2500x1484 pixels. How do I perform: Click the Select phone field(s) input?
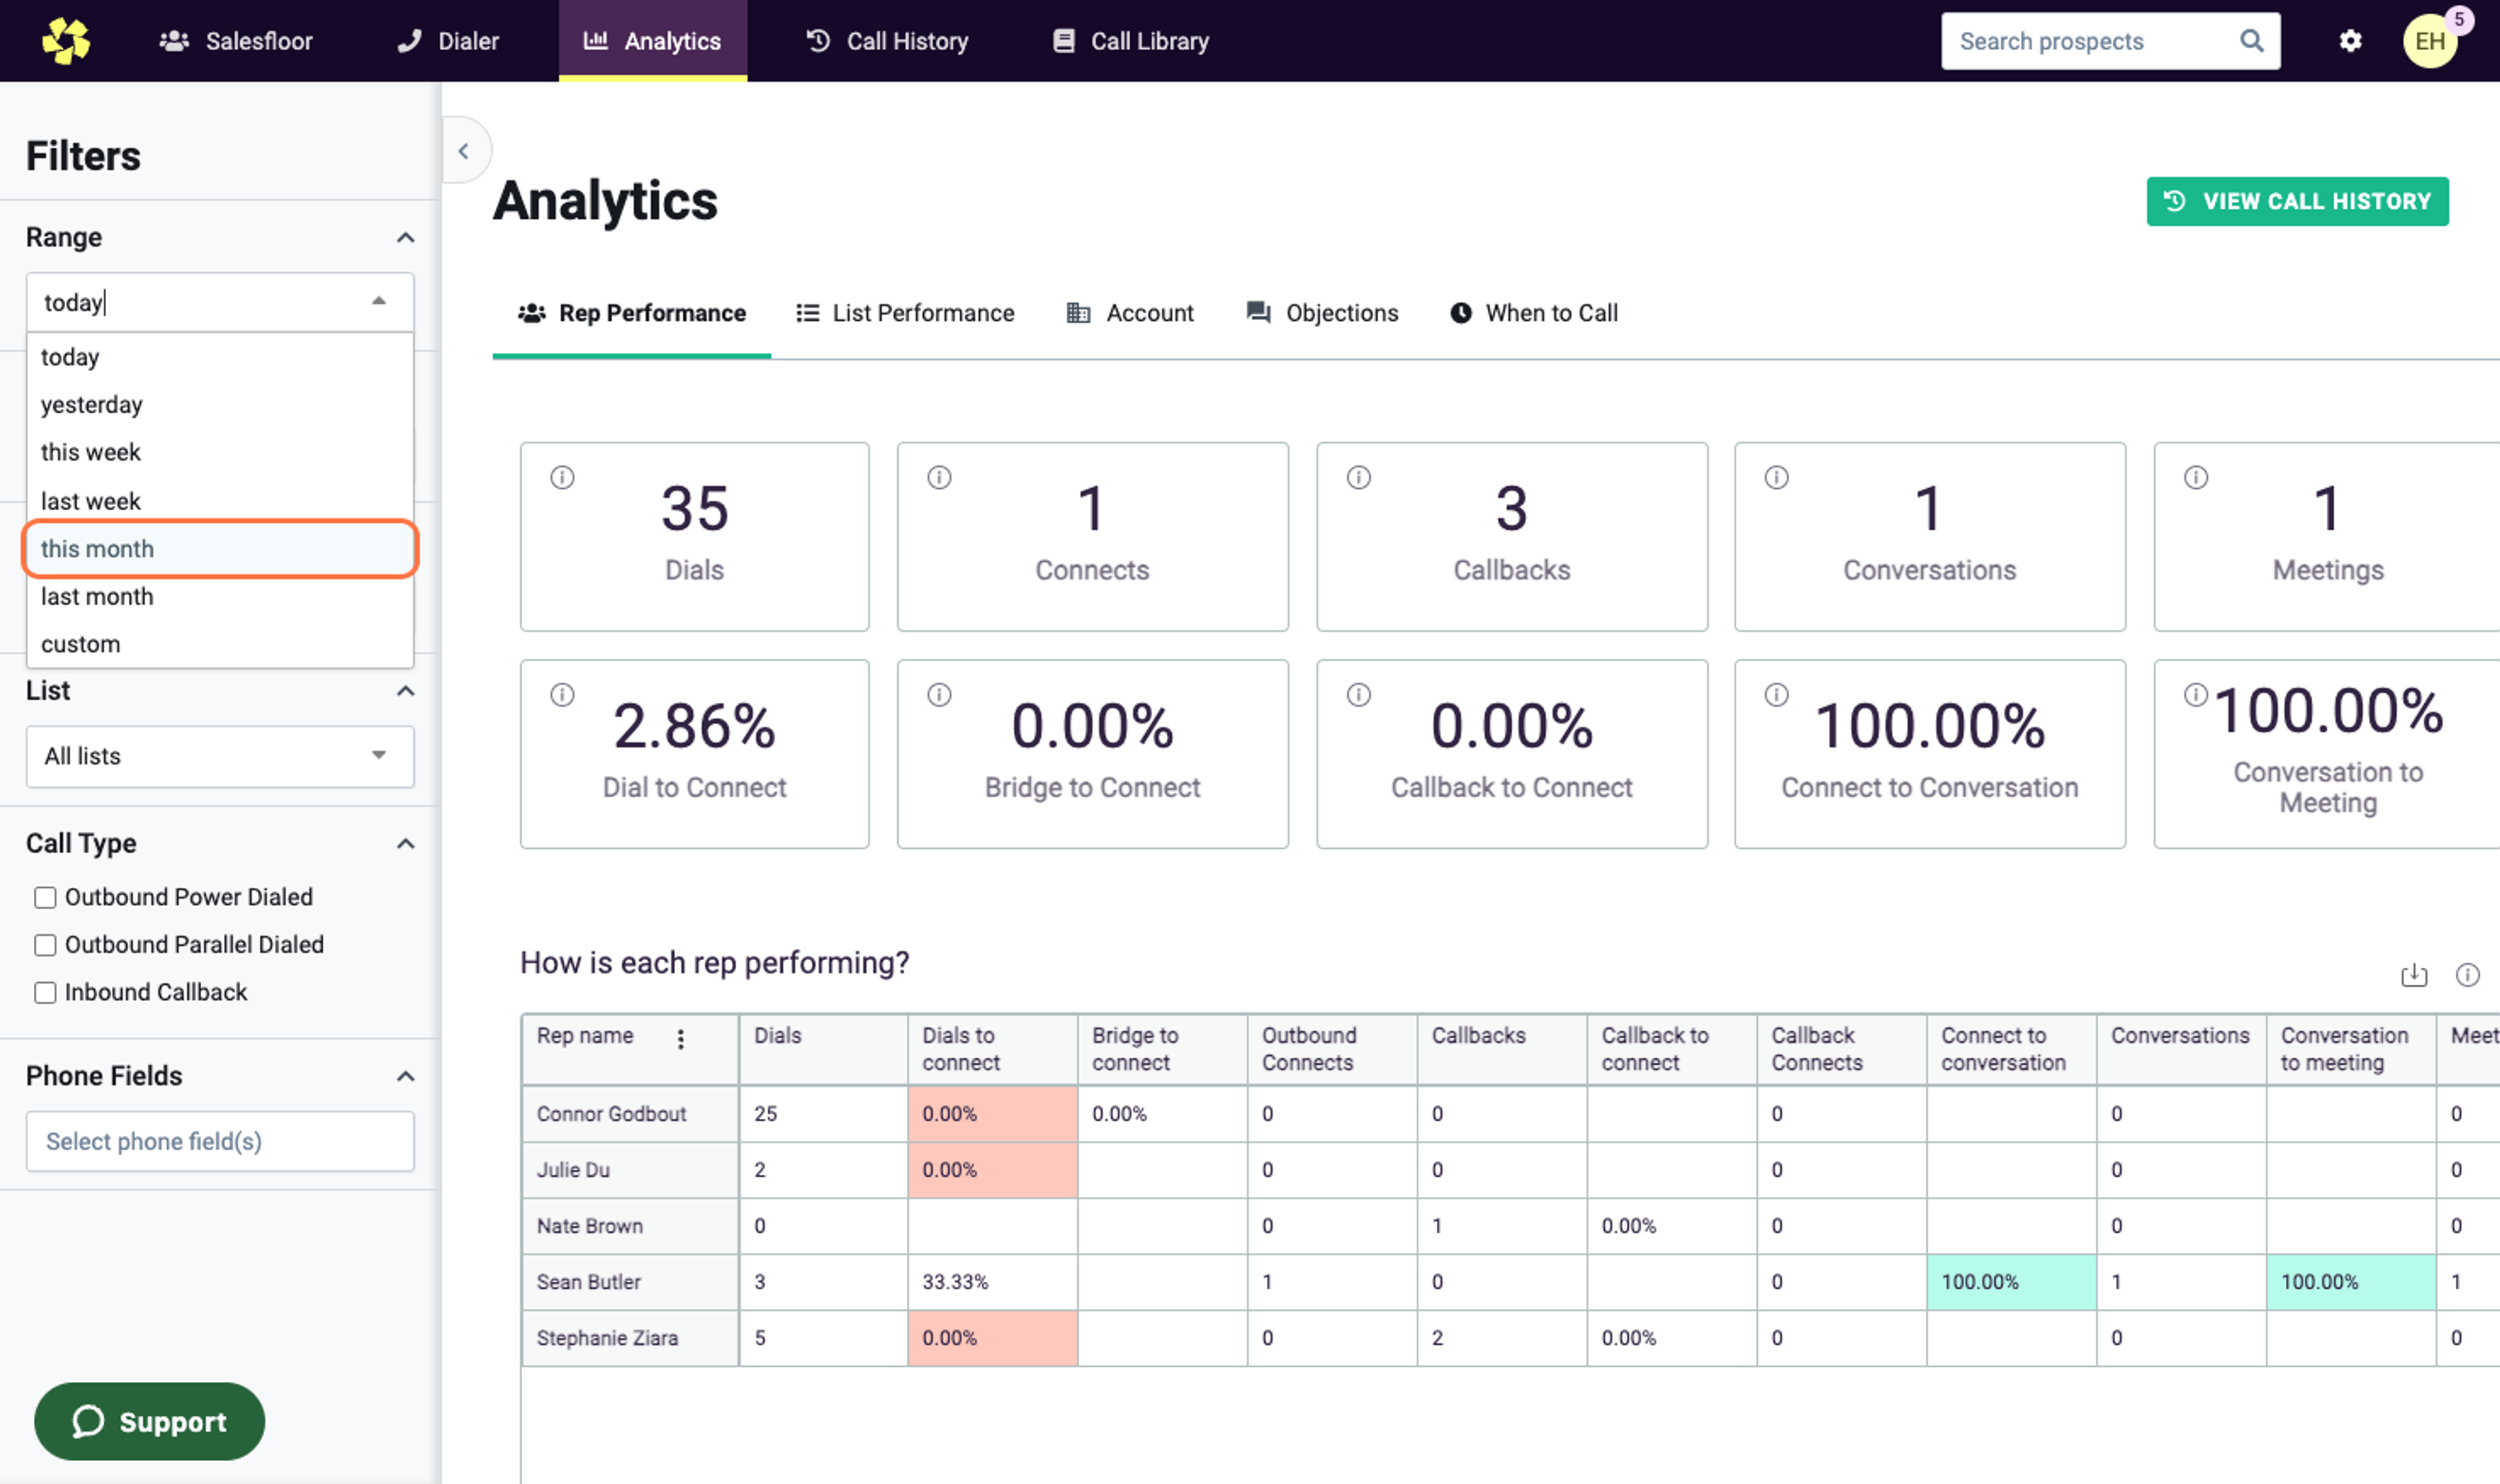[220, 1141]
